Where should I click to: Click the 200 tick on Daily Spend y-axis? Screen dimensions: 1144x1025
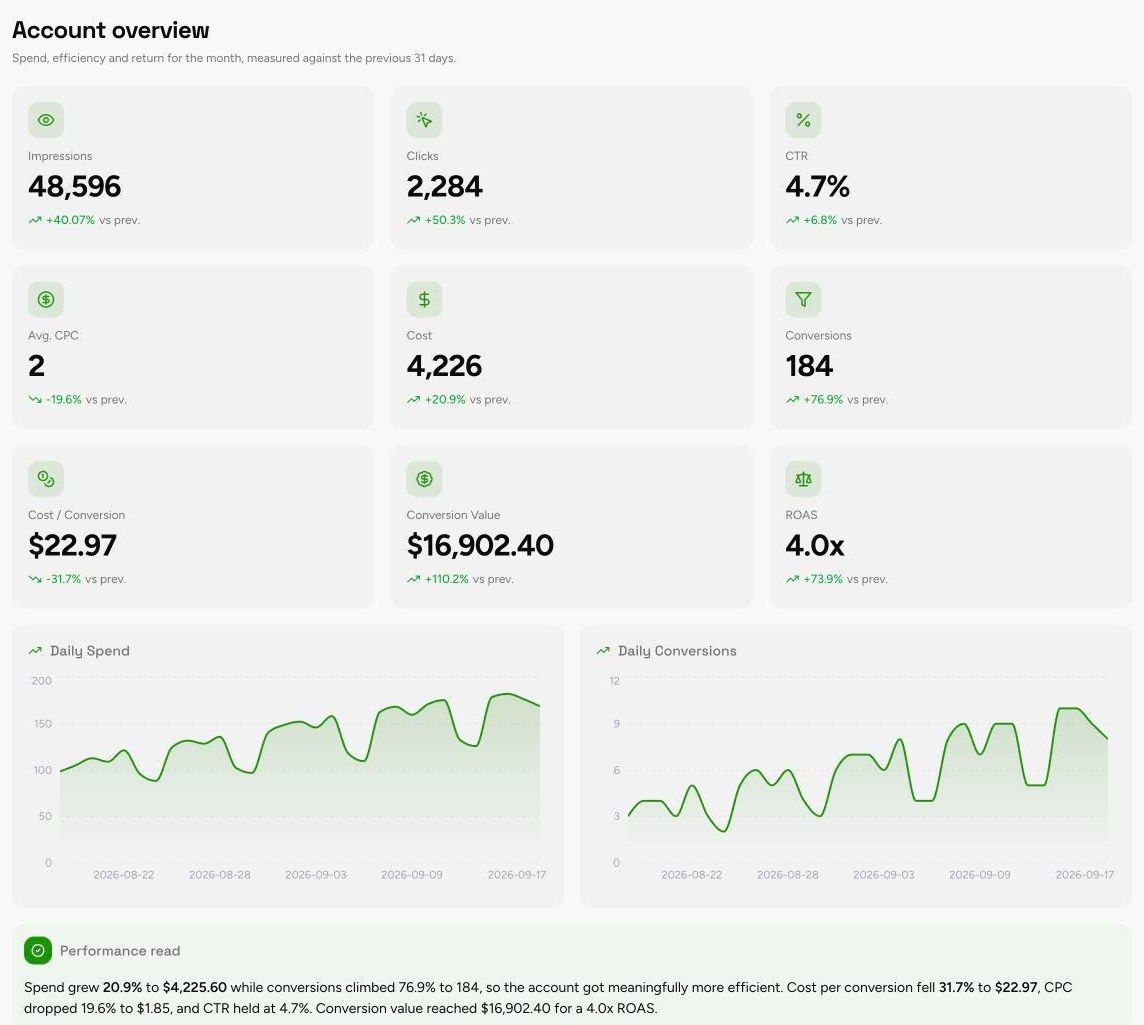(x=42, y=681)
